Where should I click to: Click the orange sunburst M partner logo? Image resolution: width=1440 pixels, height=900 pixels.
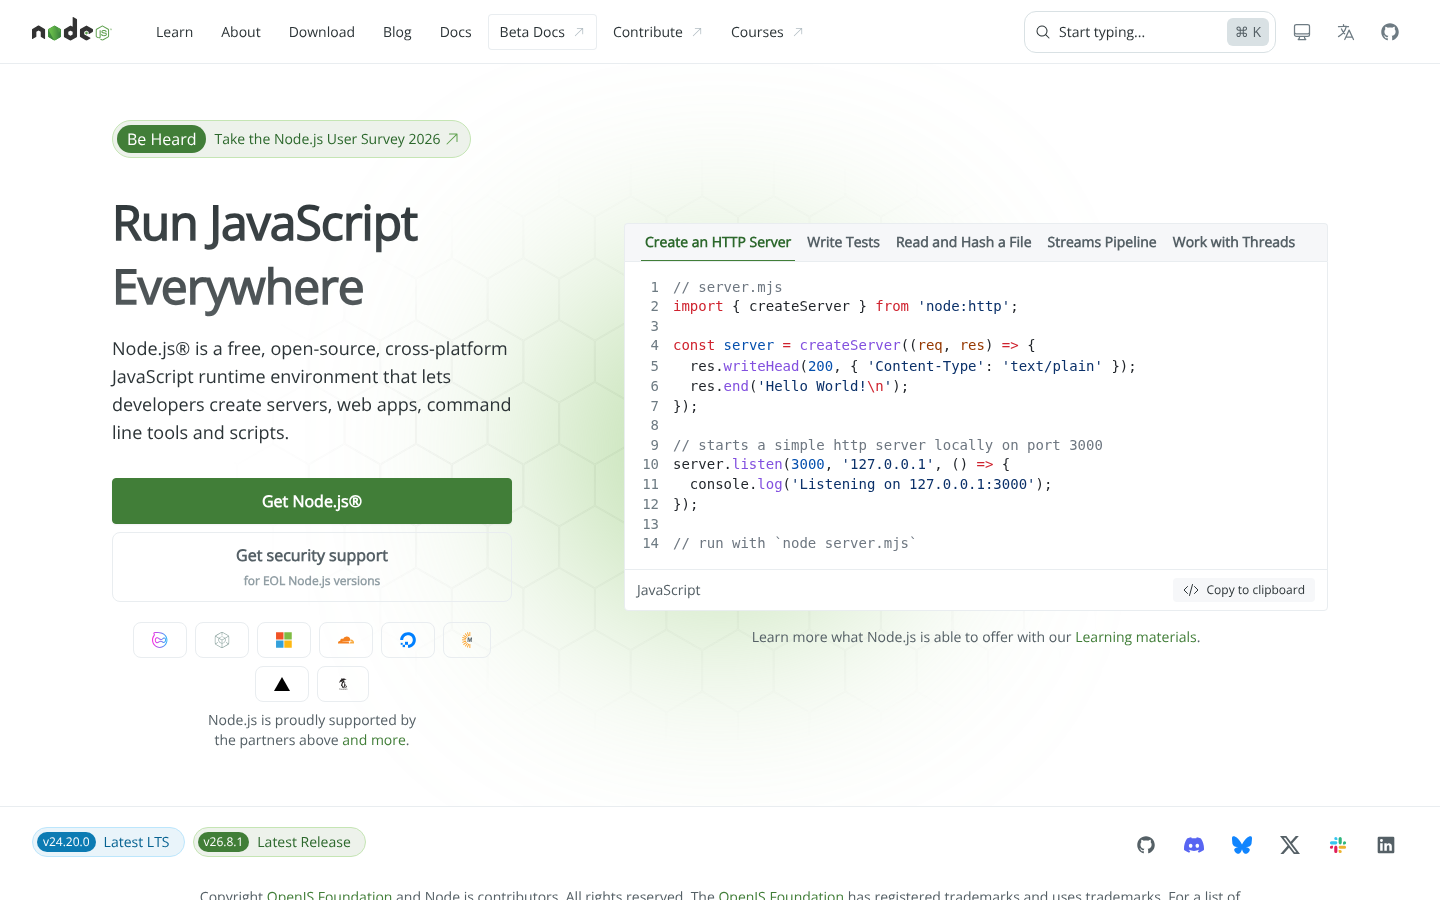[467, 640]
